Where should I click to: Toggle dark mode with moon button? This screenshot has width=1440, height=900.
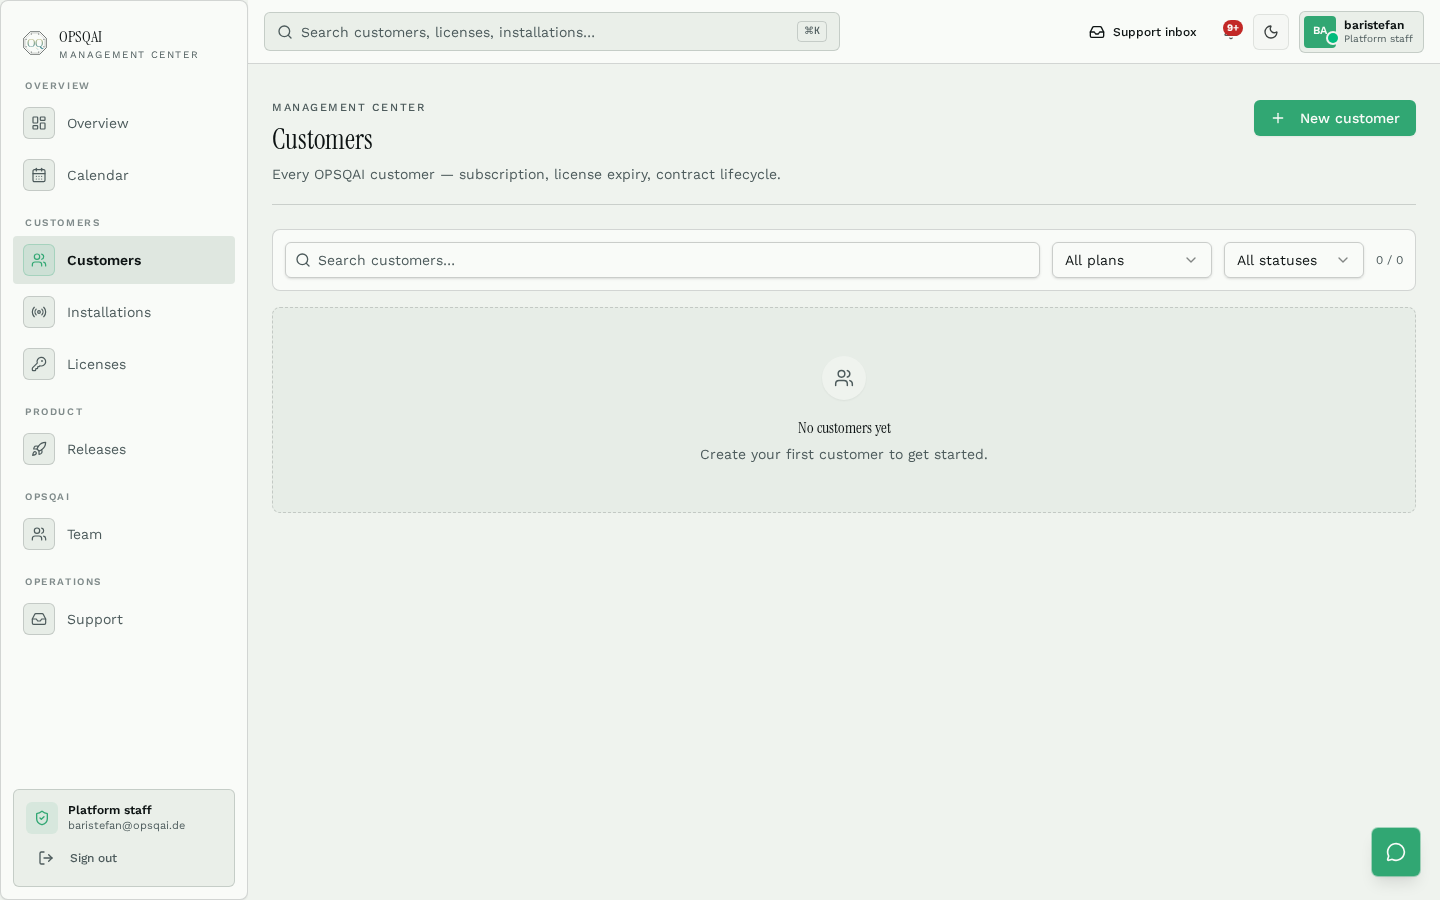coord(1271,32)
